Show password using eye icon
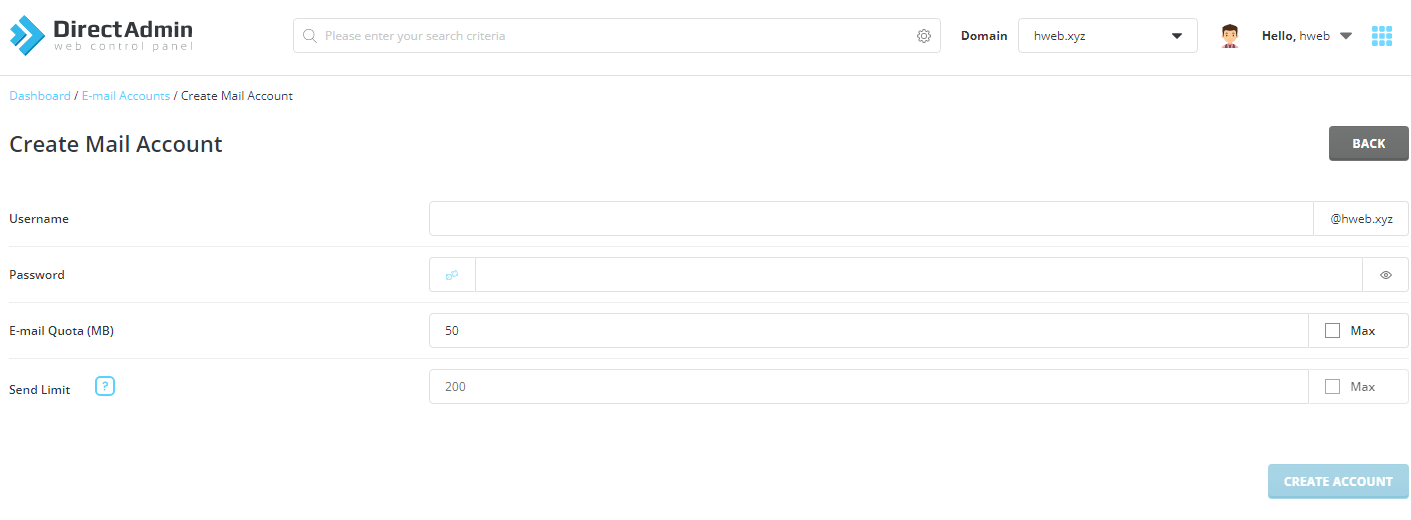The height and width of the screenshot is (520, 1411). [x=1385, y=275]
